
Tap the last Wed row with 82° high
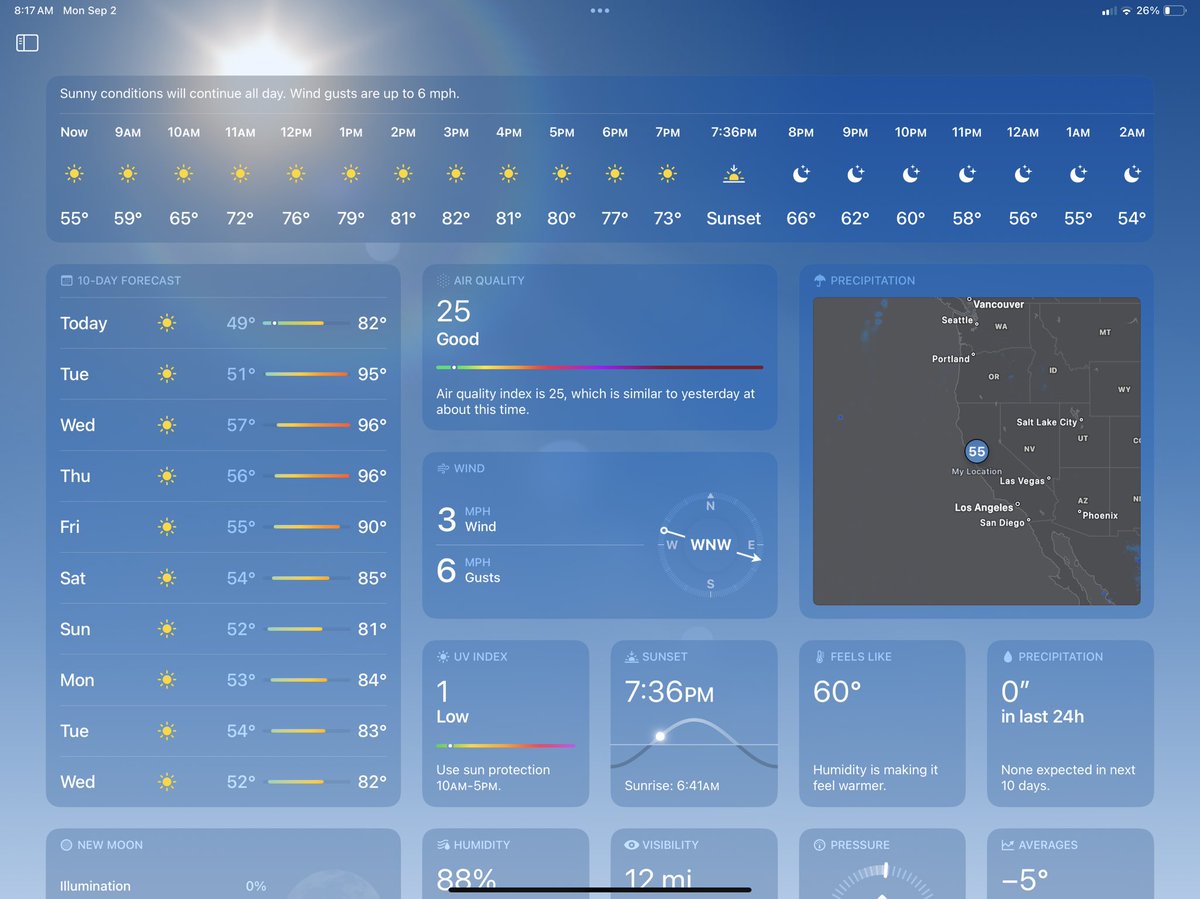223,782
